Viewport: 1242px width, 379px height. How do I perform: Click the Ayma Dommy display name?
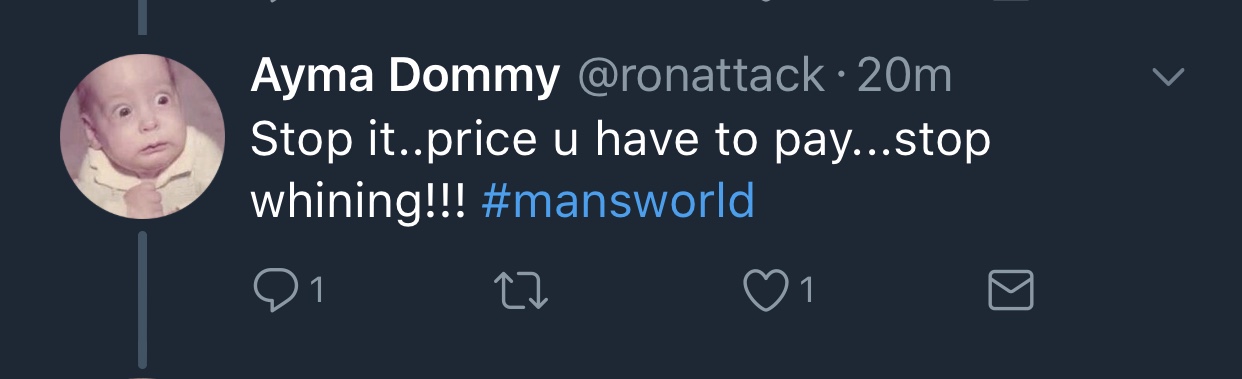coord(405,78)
